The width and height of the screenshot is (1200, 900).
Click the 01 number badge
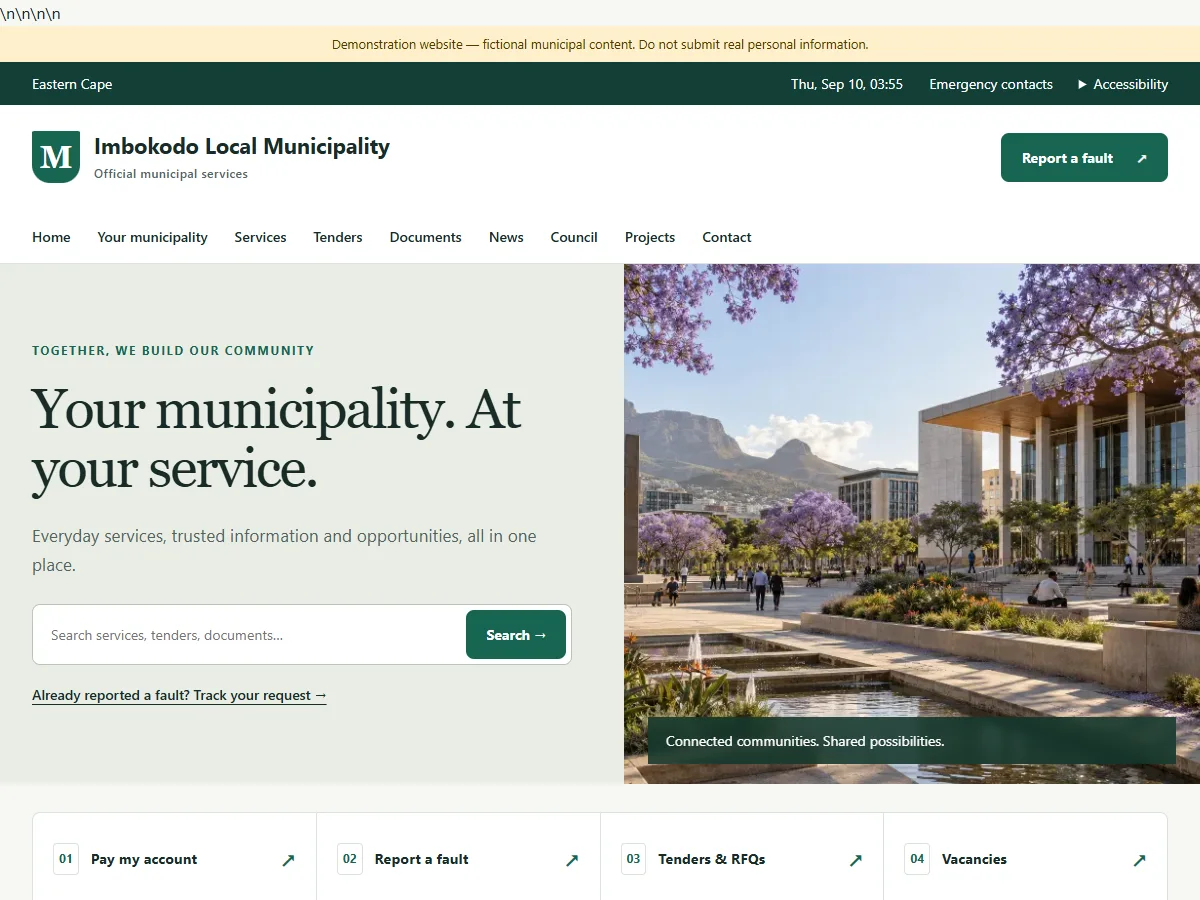click(66, 859)
